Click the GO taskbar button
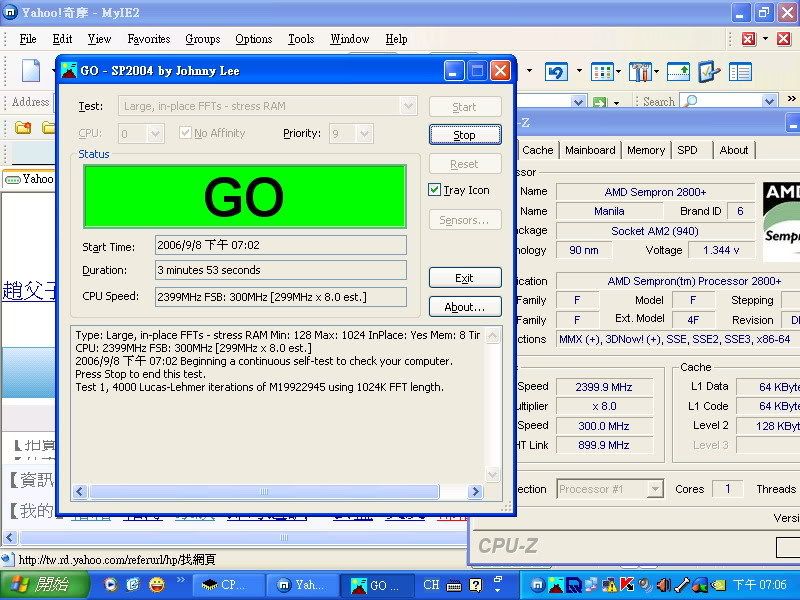This screenshot has width=800, height=600. click(378, 585)
